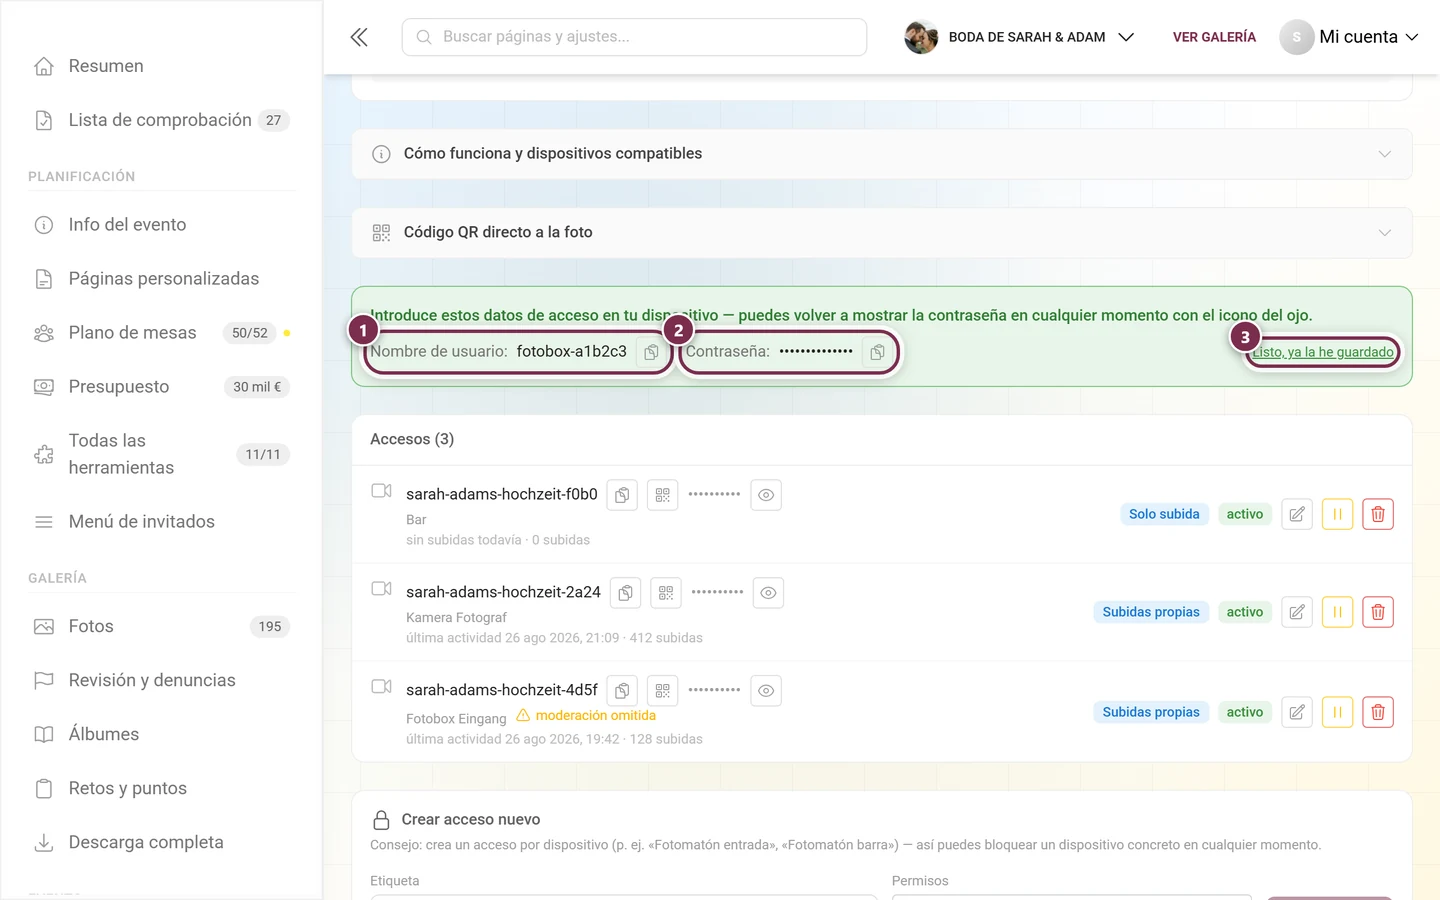Screen dimensions: 1440x900
Task: Edit the Fotobox Eingang access
Action: click(1297, 712)
